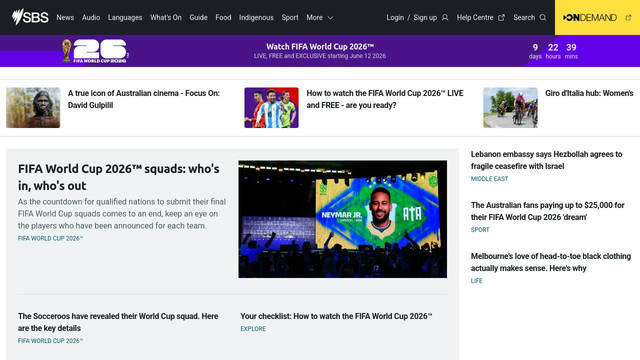
Task: Open the Indigenous section
Action: [x=256, y=18]
